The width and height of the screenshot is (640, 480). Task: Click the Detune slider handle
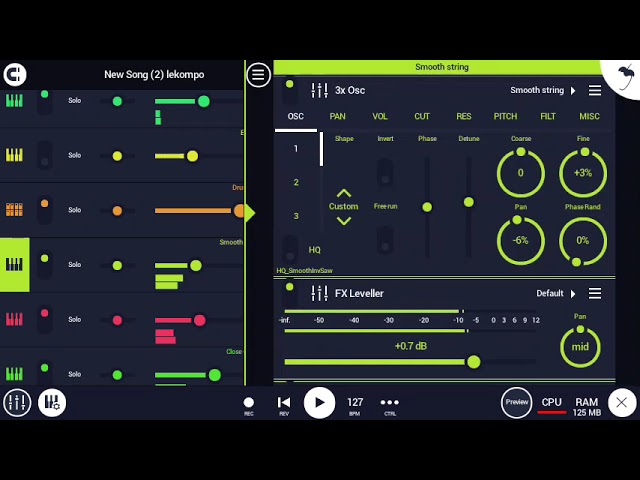(469, 202)
